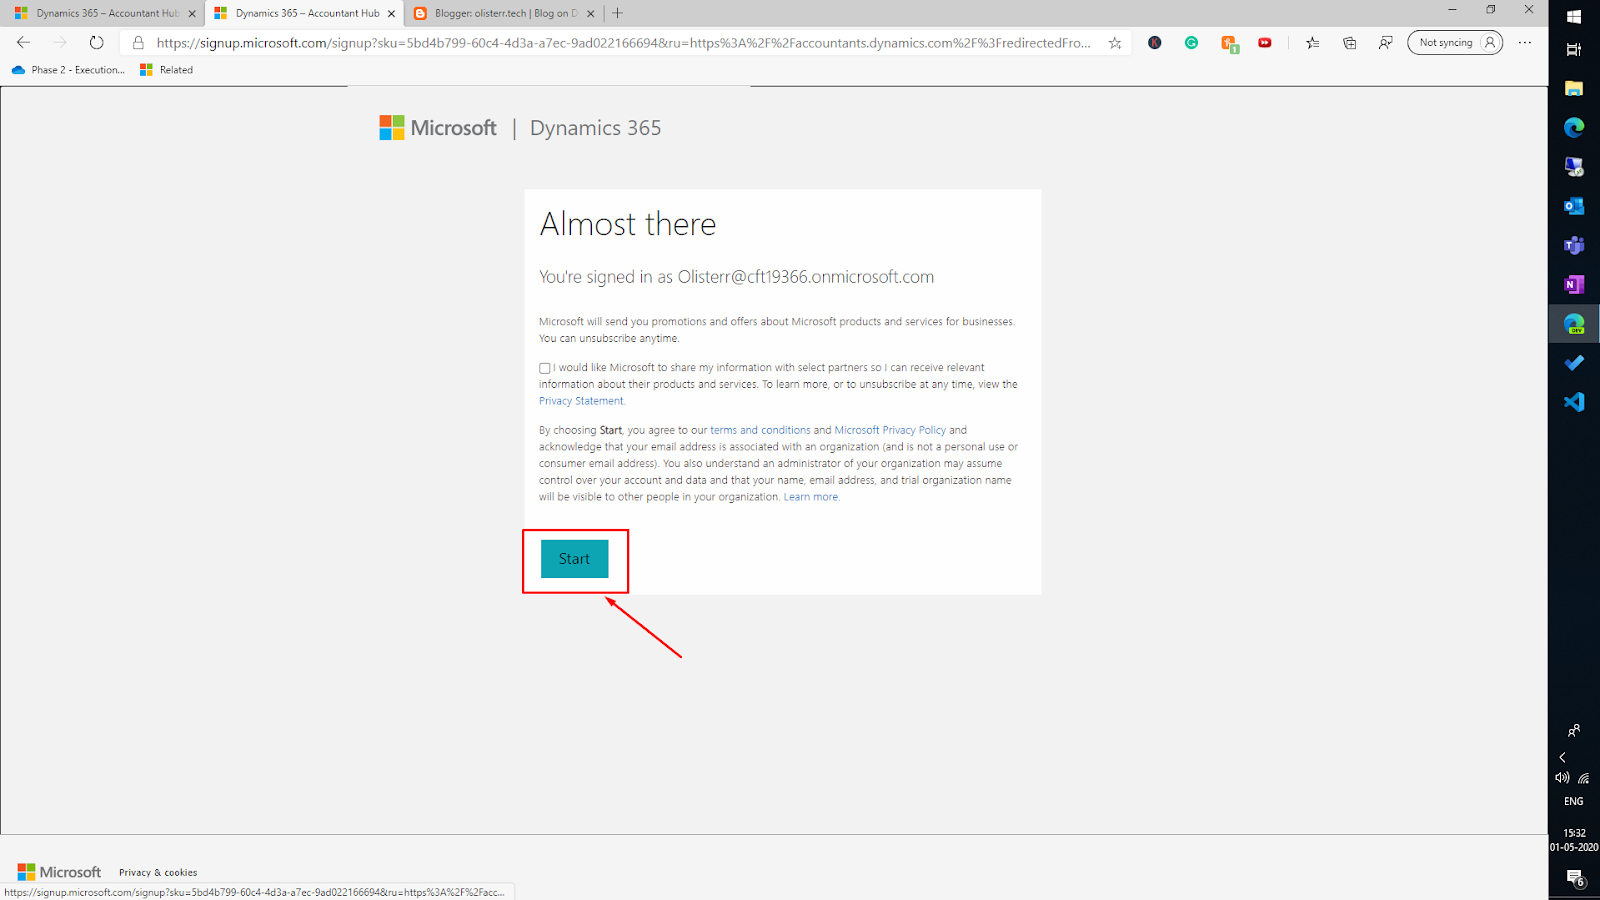Viewport: 1600px width, 900px height.
Task: Open the Privacy Statement link
Action: tap(581, 401)
